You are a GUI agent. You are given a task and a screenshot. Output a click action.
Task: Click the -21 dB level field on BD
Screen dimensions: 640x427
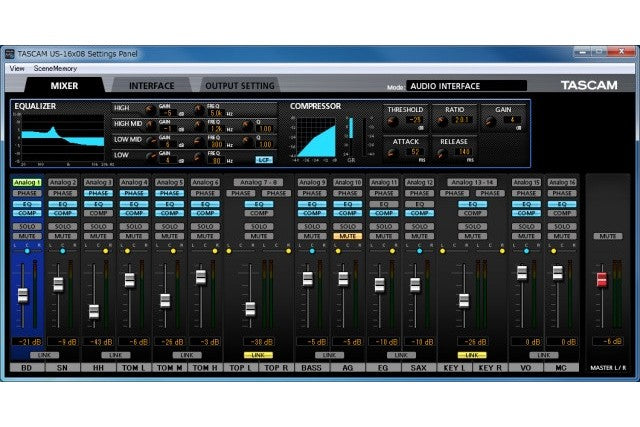point(27,342)
